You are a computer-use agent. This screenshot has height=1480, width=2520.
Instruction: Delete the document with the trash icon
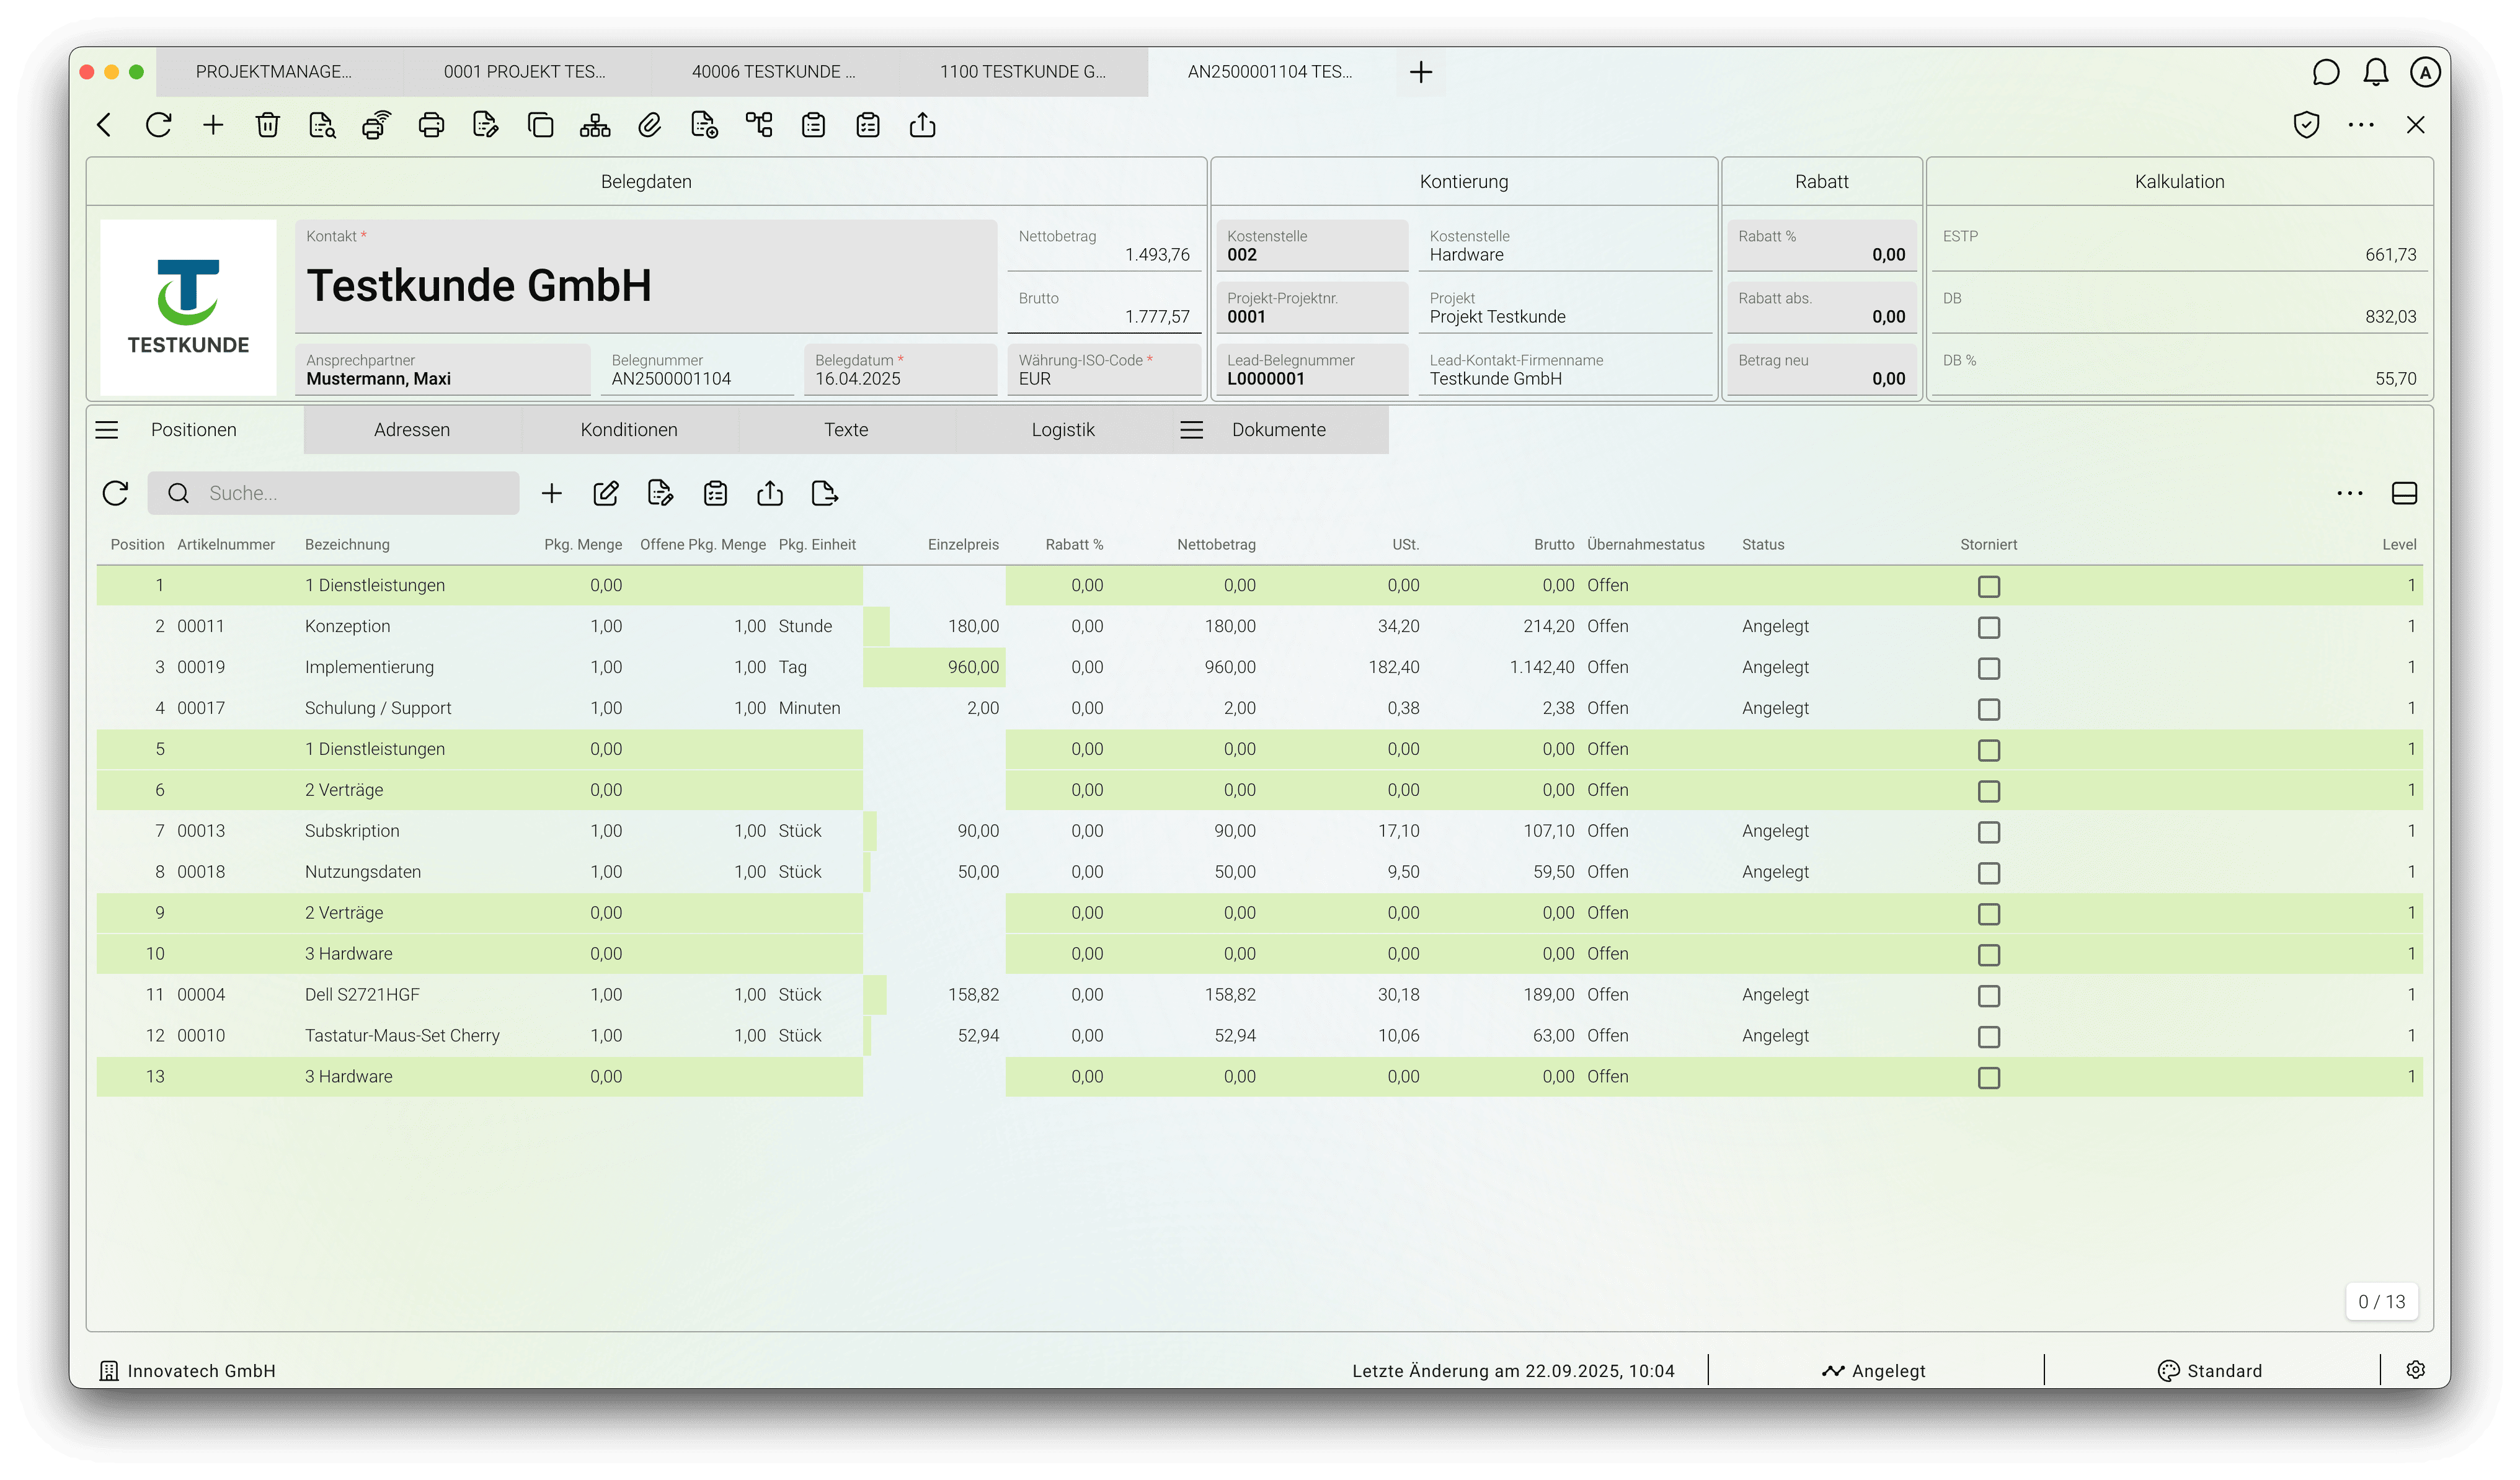[267, 125]
